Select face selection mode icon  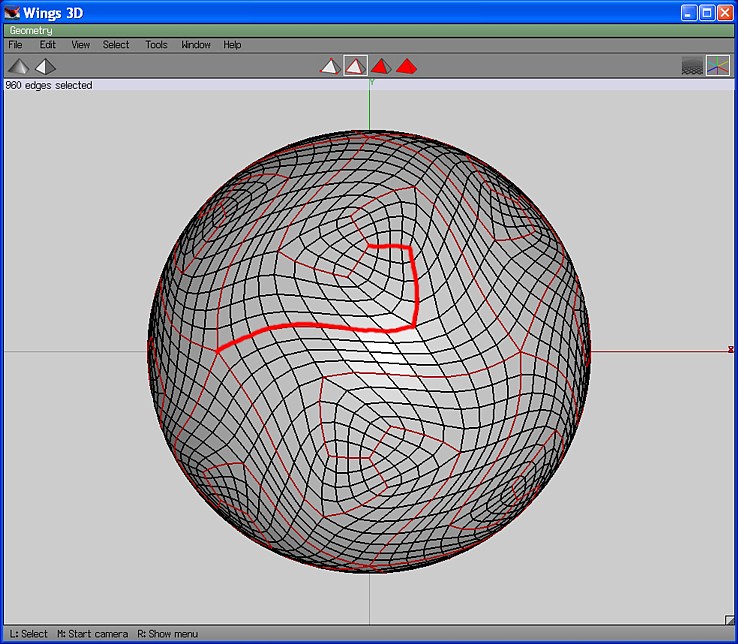click(381, 66)
